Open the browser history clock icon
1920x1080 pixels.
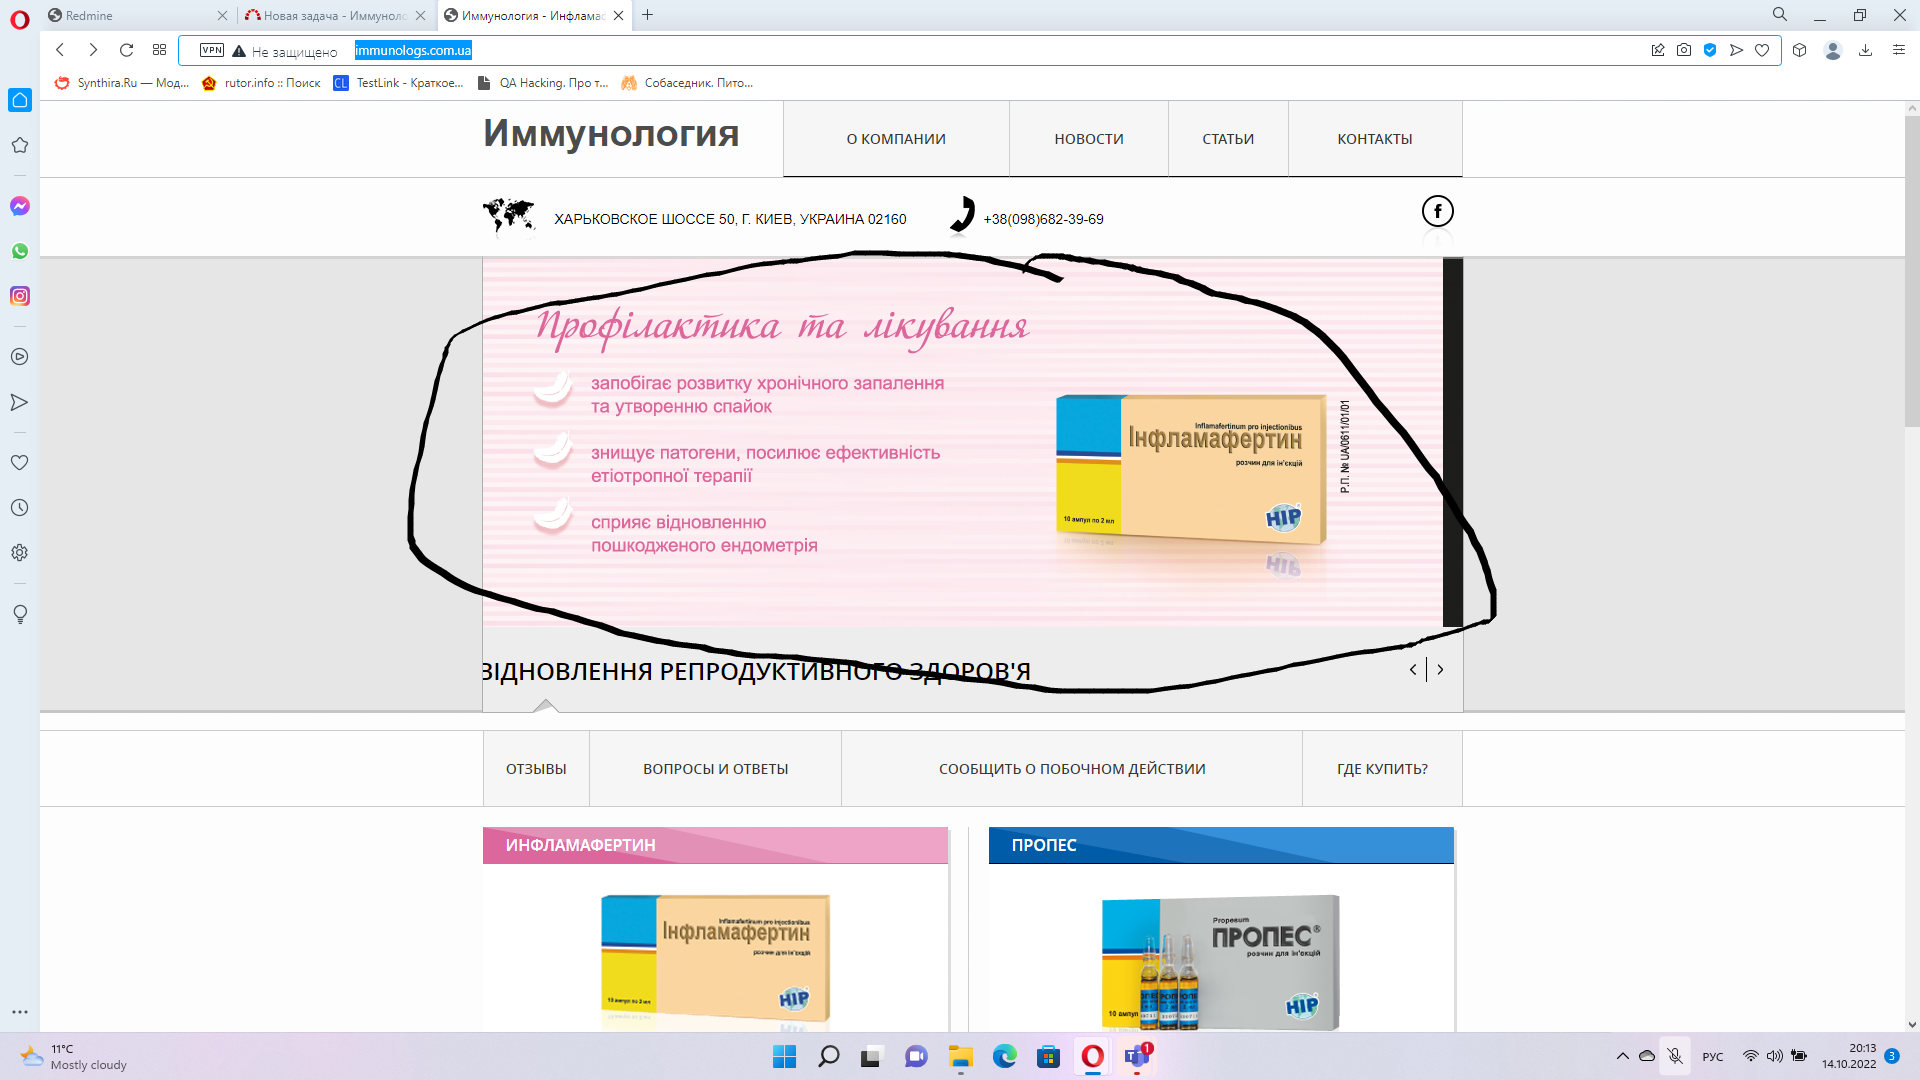[20, 508]
